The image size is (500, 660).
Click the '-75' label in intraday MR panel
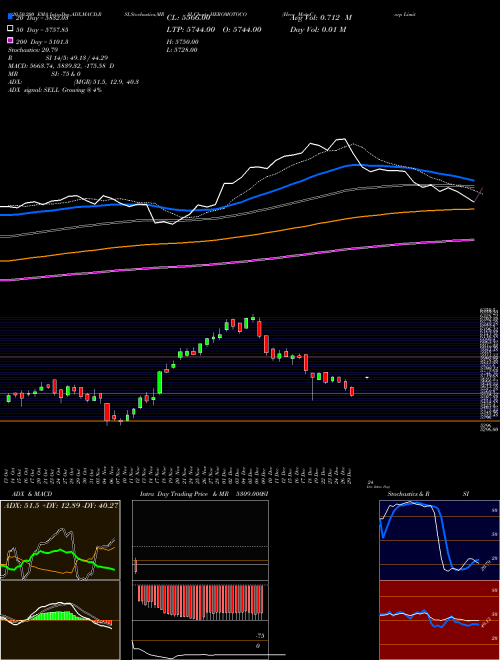260,636
